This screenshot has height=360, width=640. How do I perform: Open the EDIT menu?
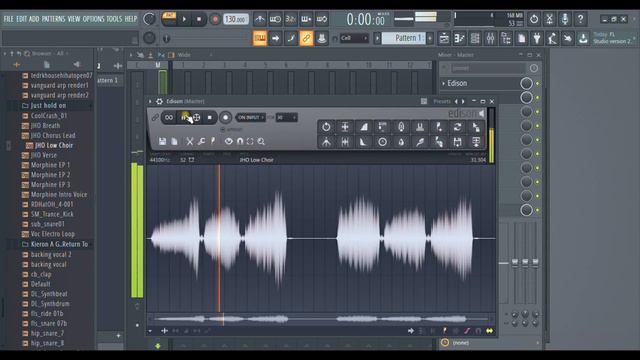tap(22, 19)
